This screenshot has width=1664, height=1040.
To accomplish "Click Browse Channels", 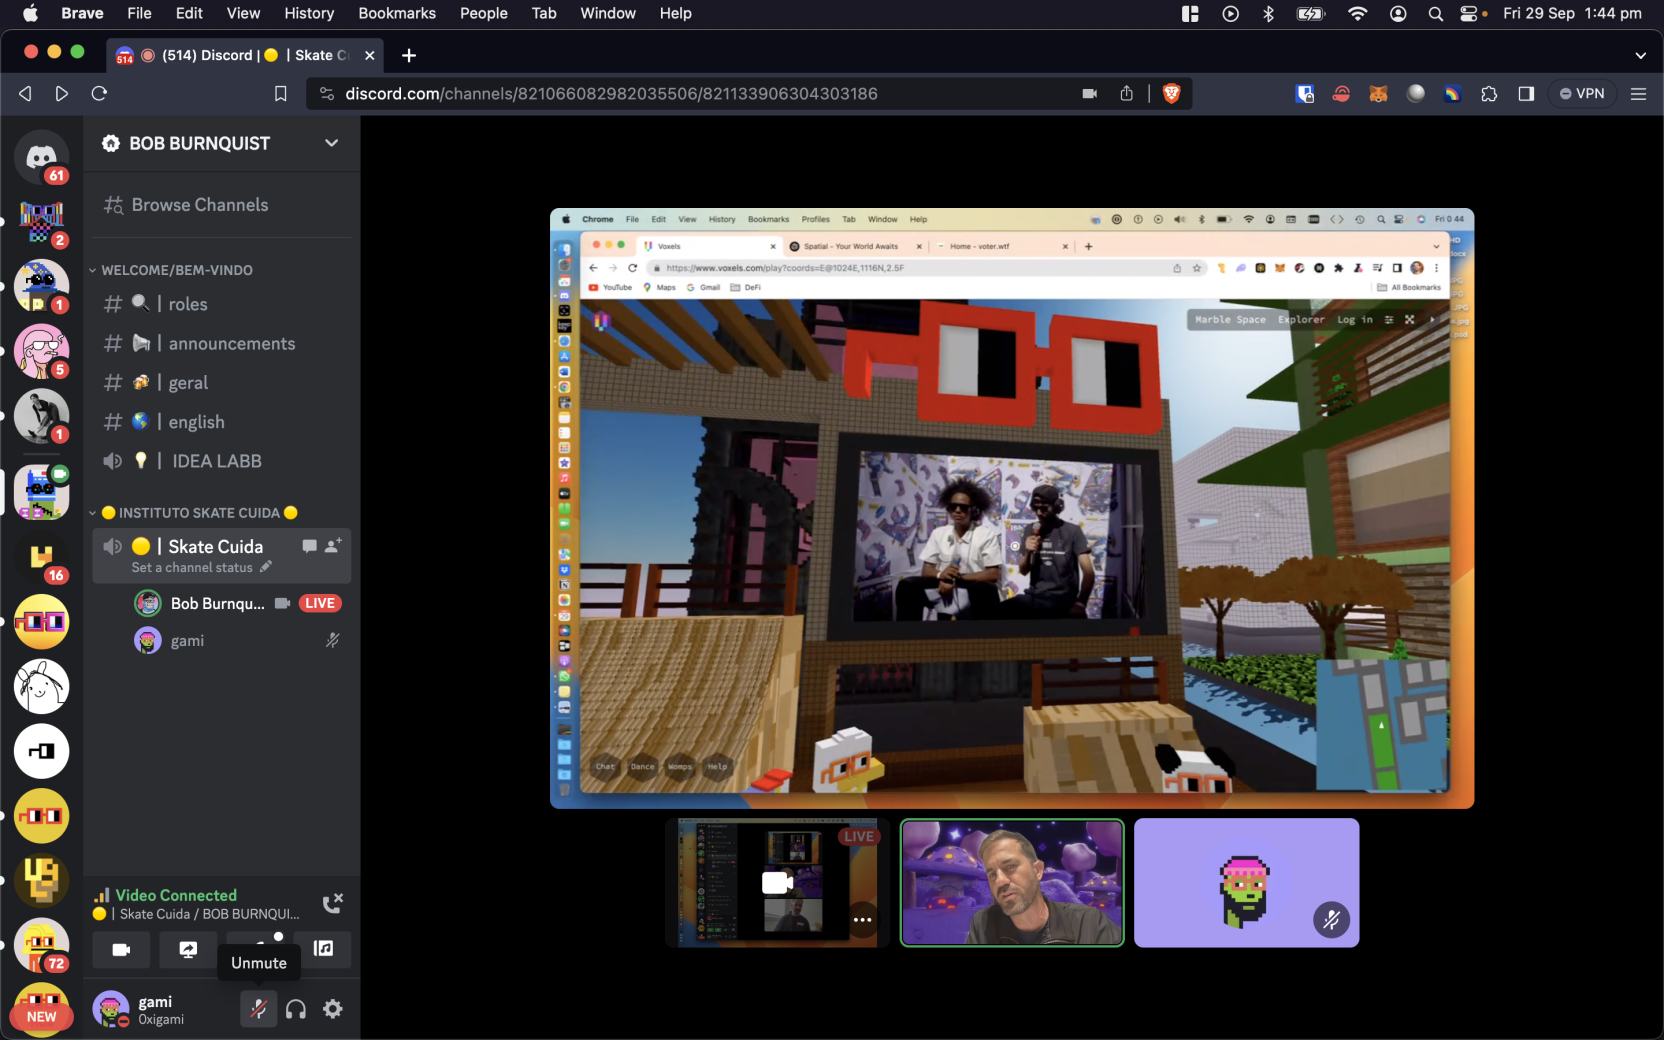I will (200, 205).
